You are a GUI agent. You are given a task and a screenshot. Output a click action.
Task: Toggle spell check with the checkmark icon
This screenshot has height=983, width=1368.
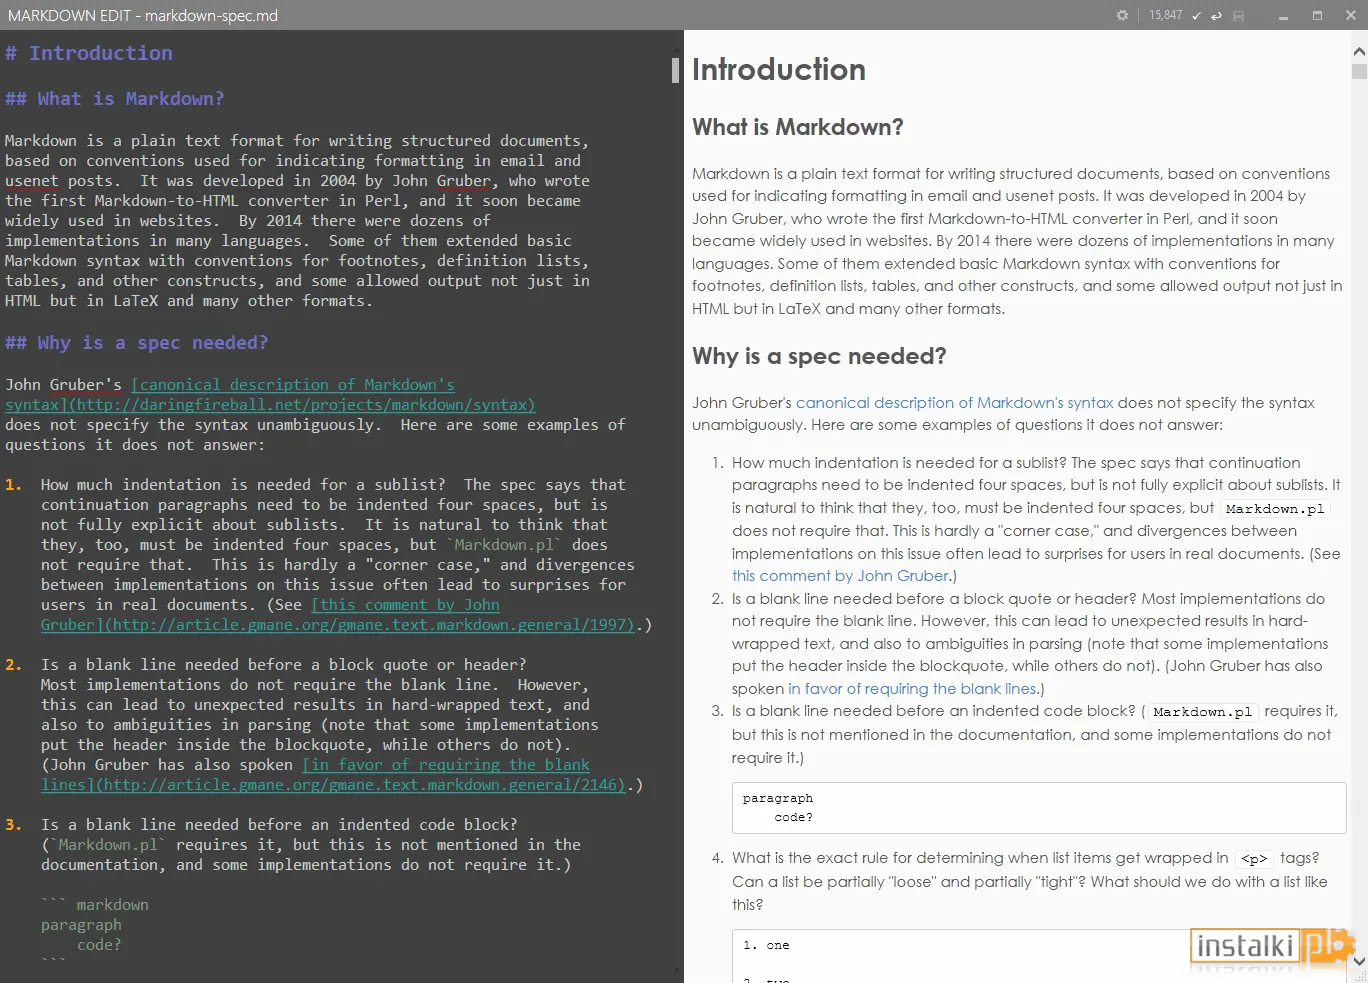click(x=1196, y=15)
